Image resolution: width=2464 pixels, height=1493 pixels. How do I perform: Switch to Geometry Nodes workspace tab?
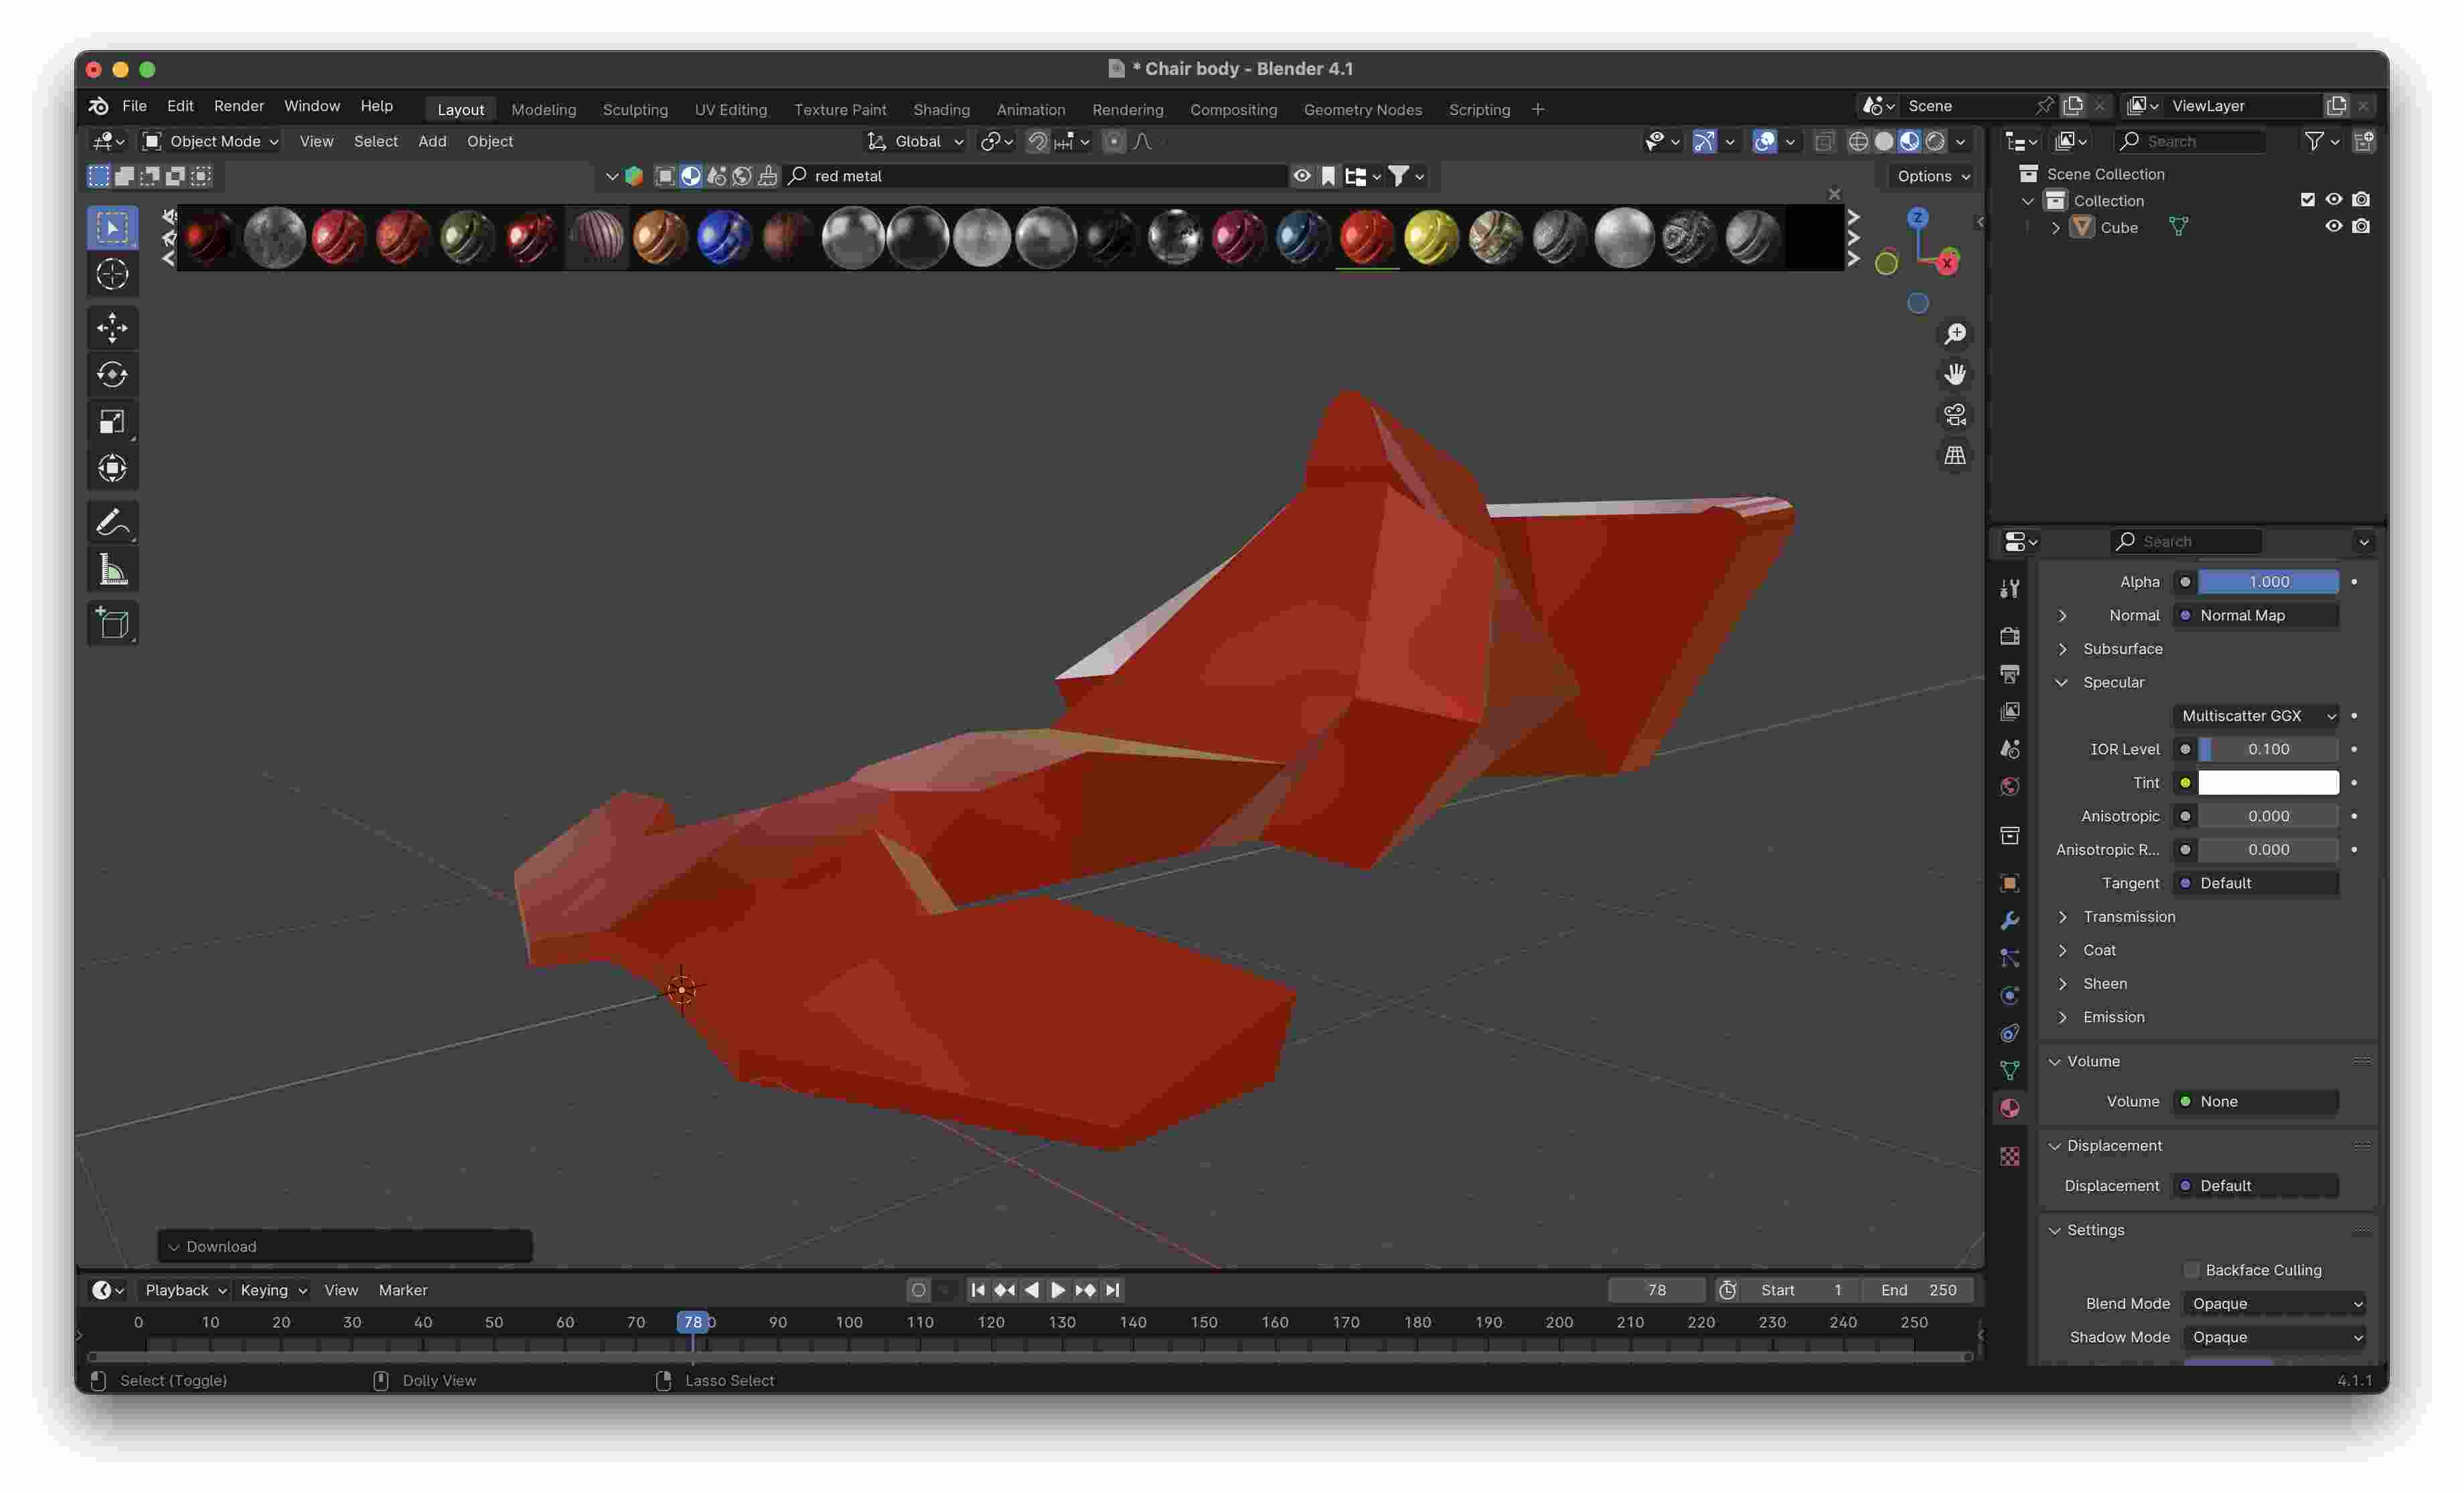point(1362,110)
